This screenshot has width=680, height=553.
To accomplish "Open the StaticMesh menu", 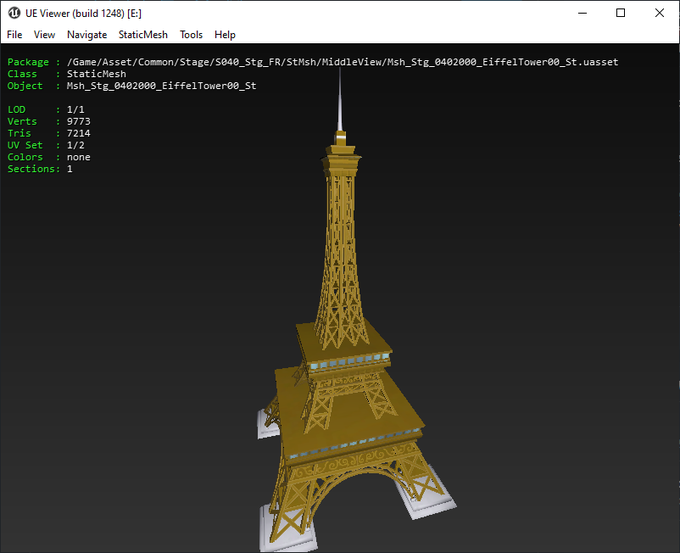I will point(143,34).
